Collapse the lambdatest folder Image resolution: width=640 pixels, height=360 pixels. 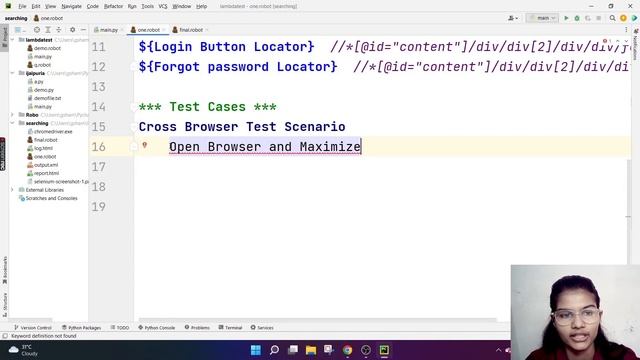pyautogui.click(x=12, y=40)
